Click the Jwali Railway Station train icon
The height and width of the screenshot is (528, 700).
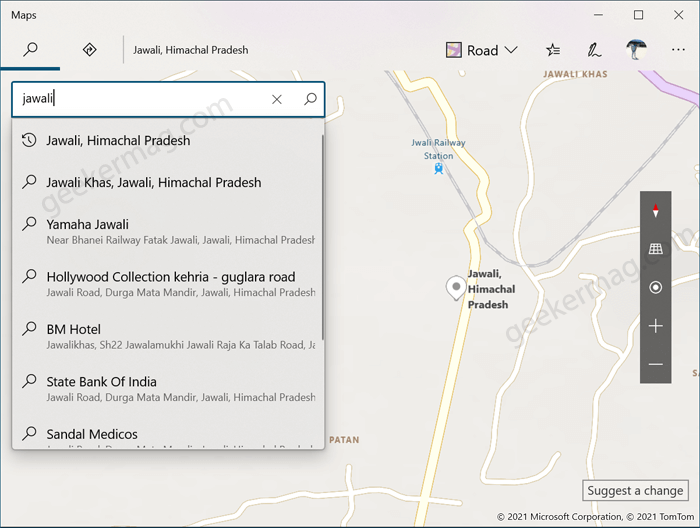click(x=438, y=168)
